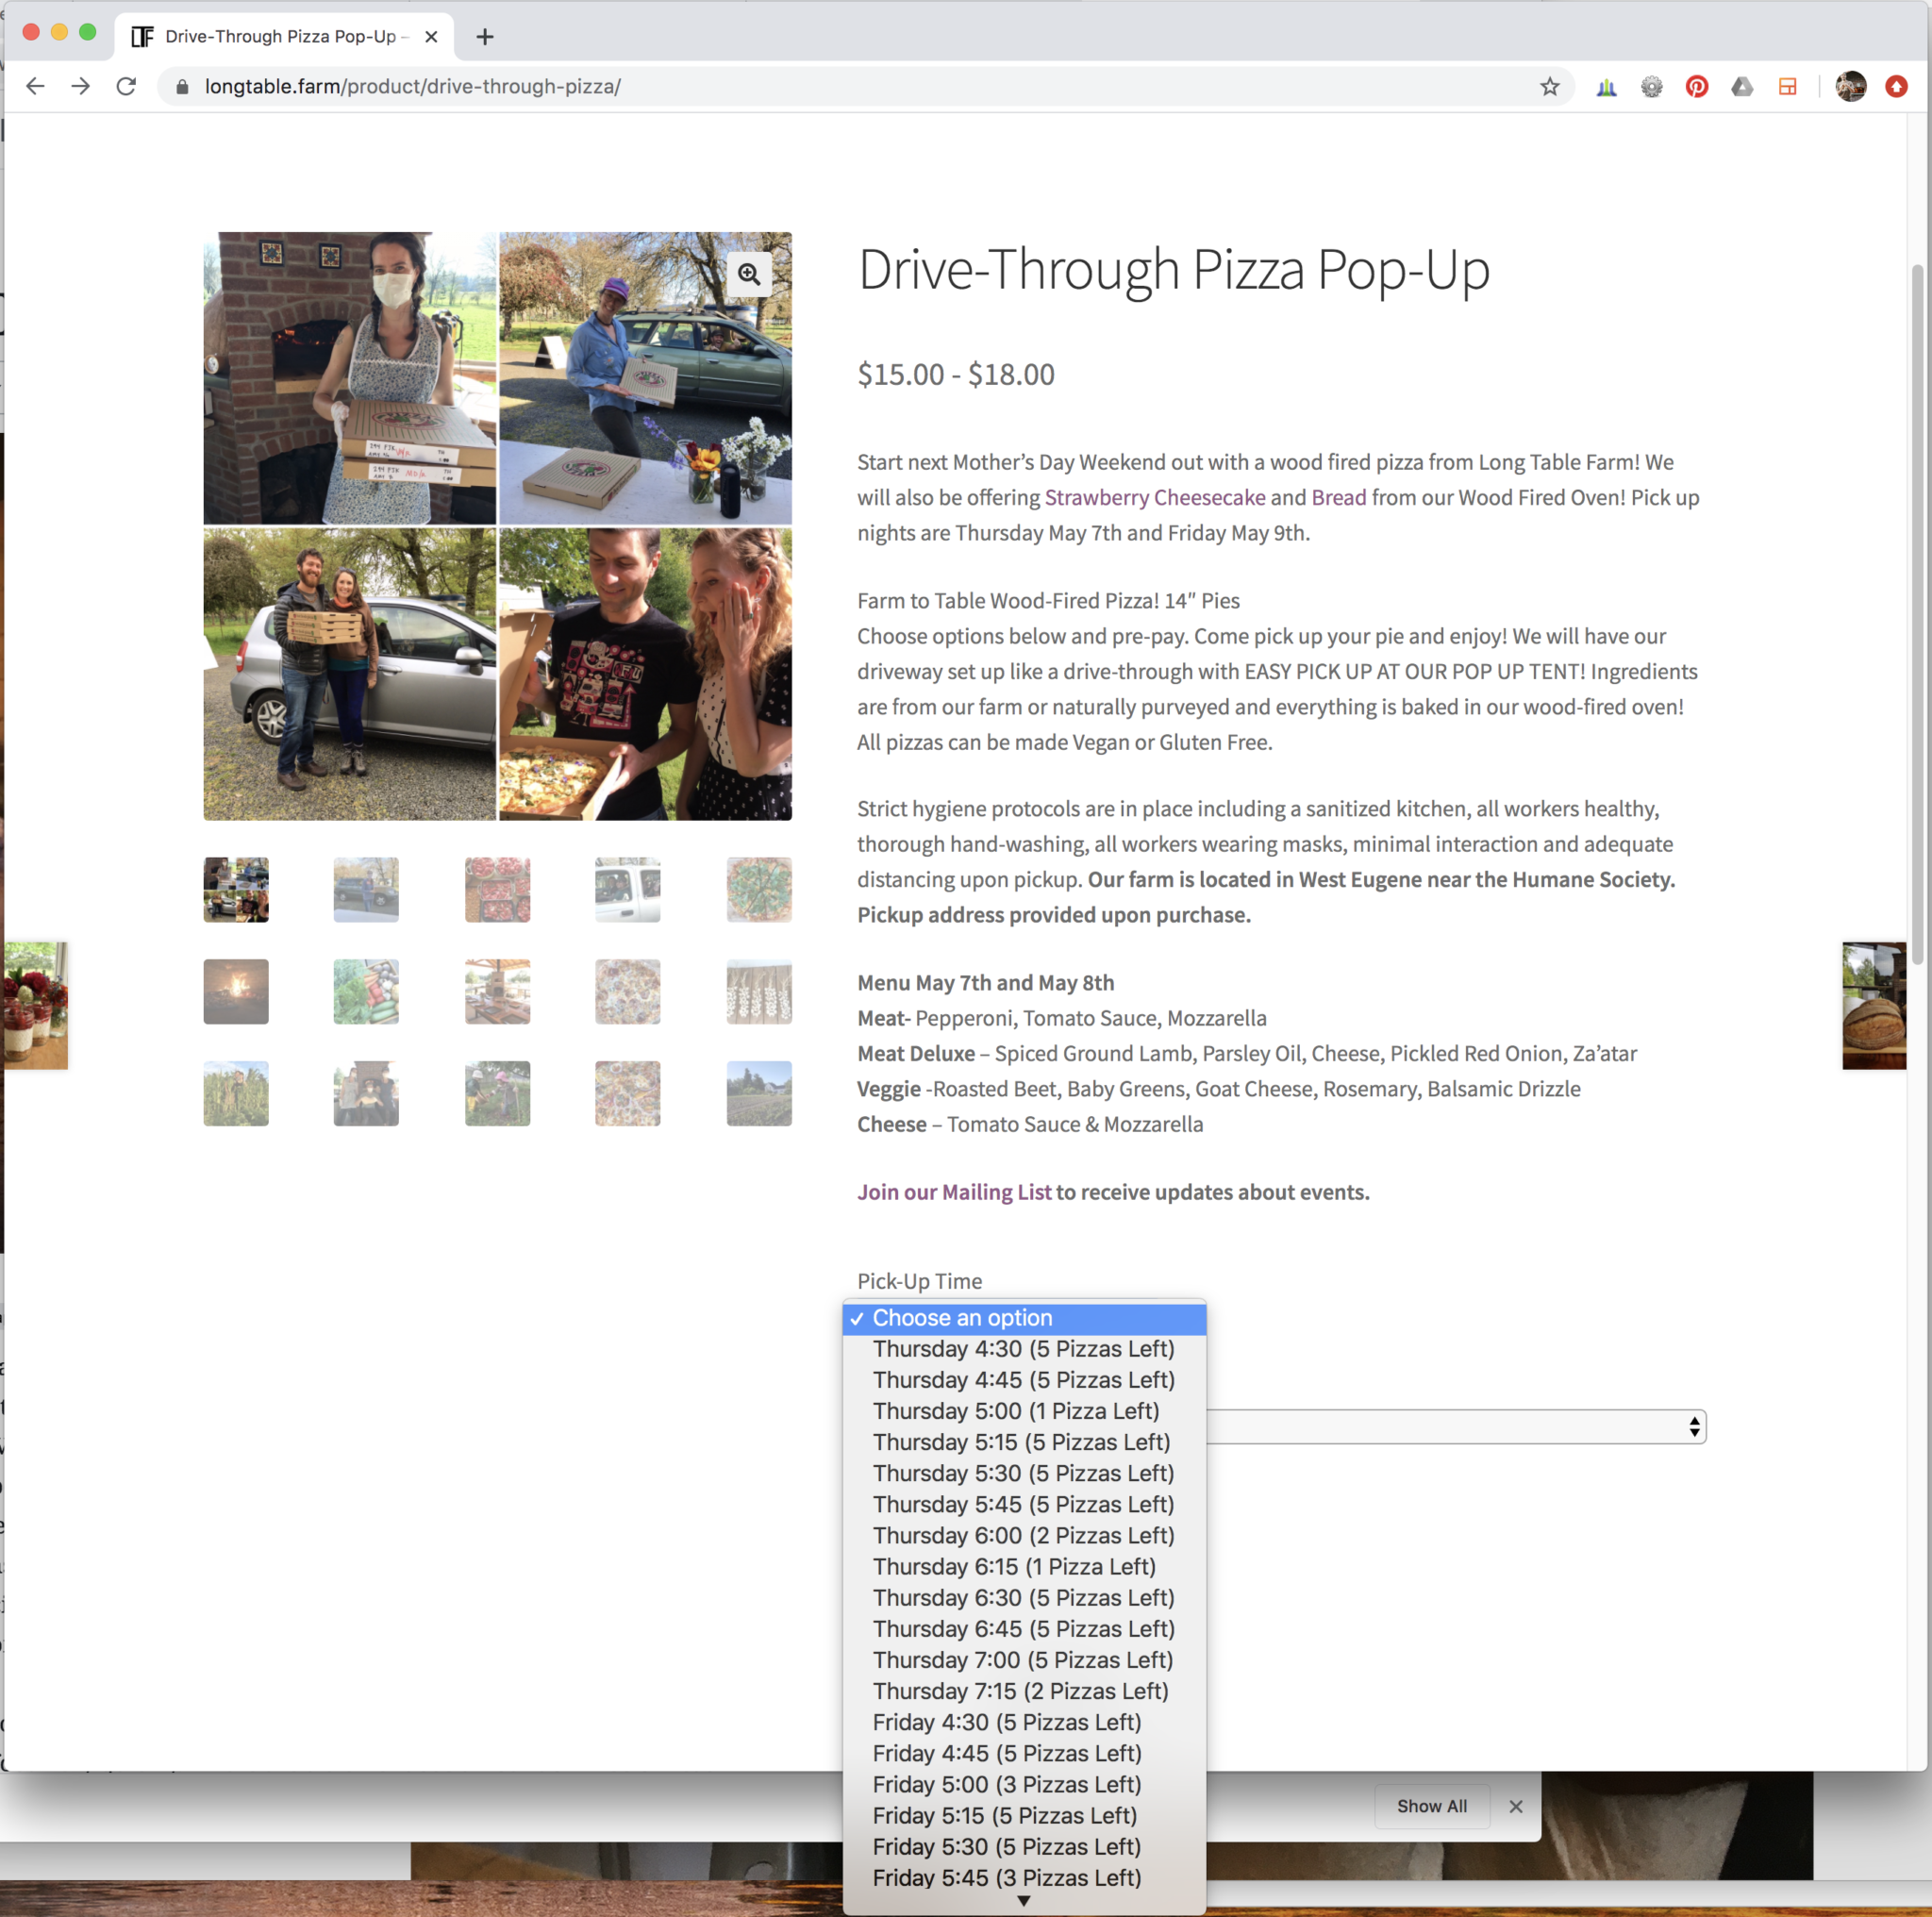Open the Google Drive extension icon

[1742, 87]
